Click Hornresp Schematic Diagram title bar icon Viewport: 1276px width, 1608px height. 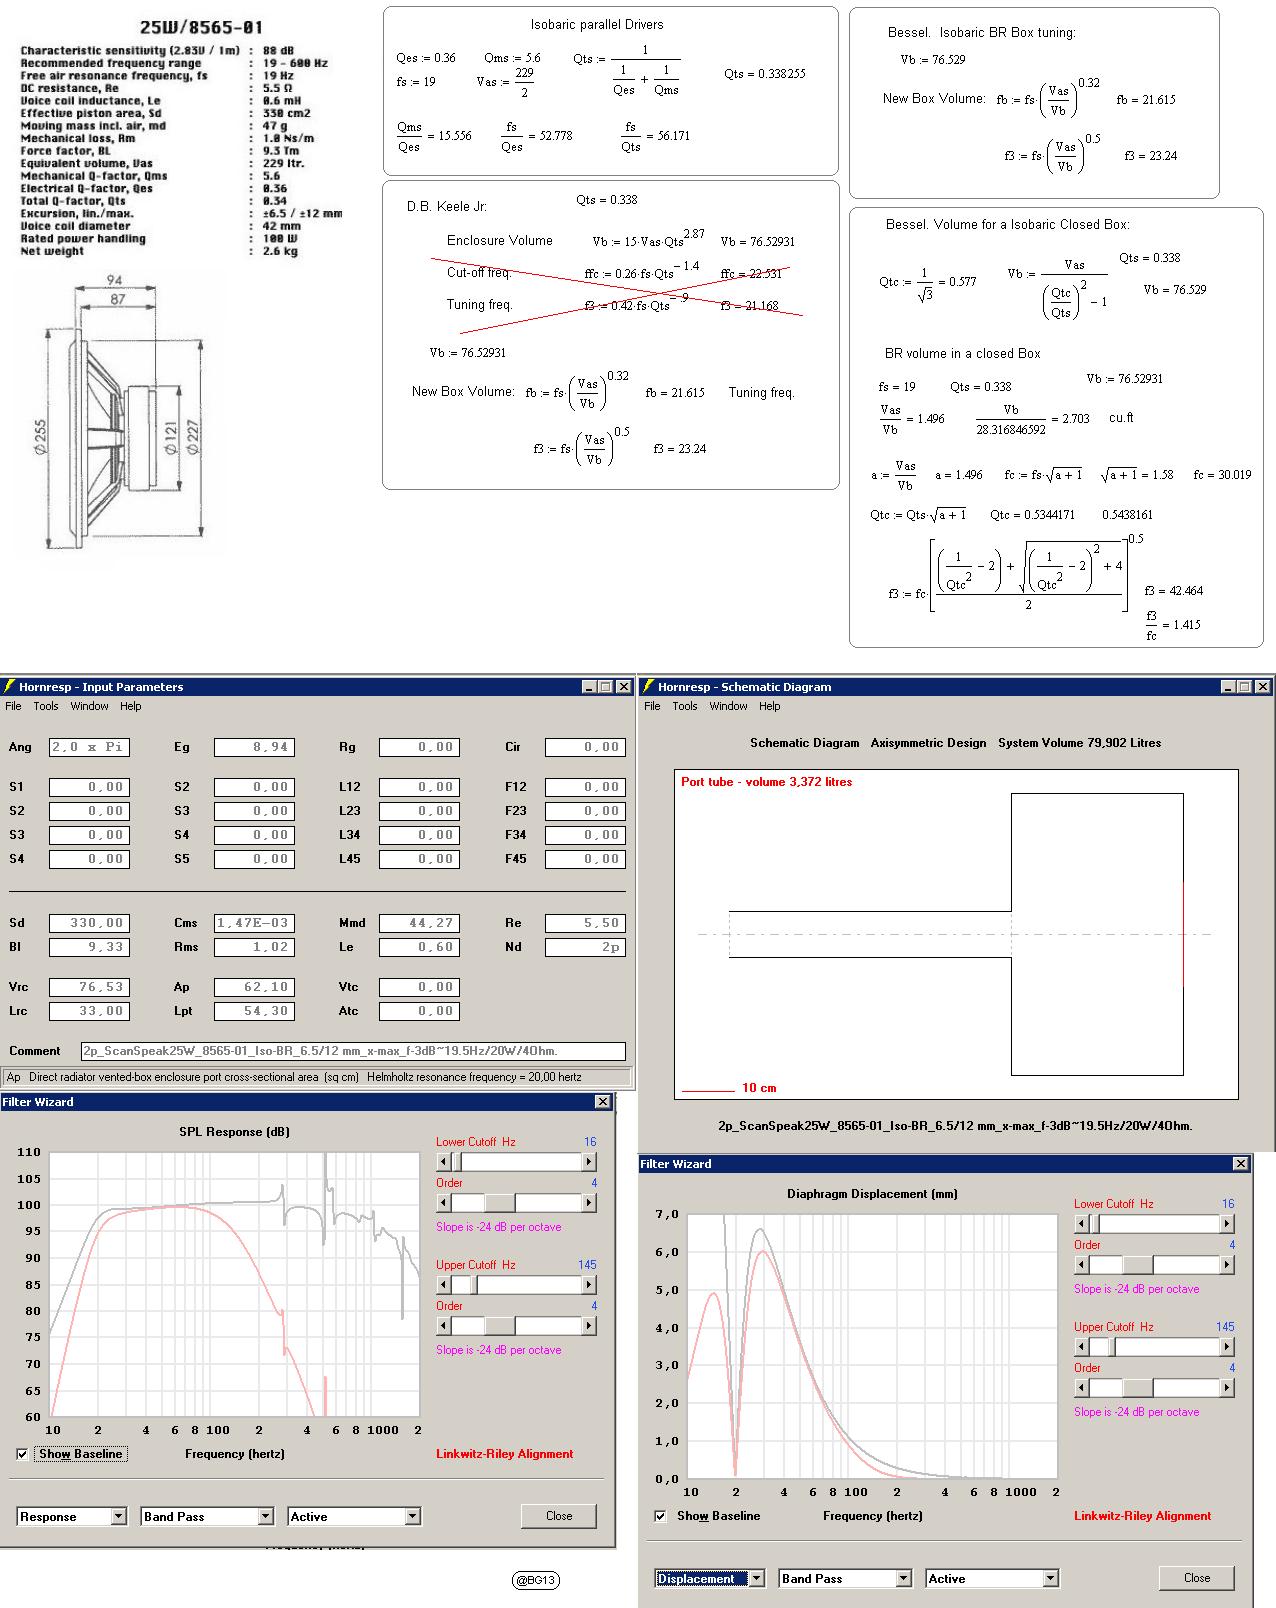tap(649, 686)
